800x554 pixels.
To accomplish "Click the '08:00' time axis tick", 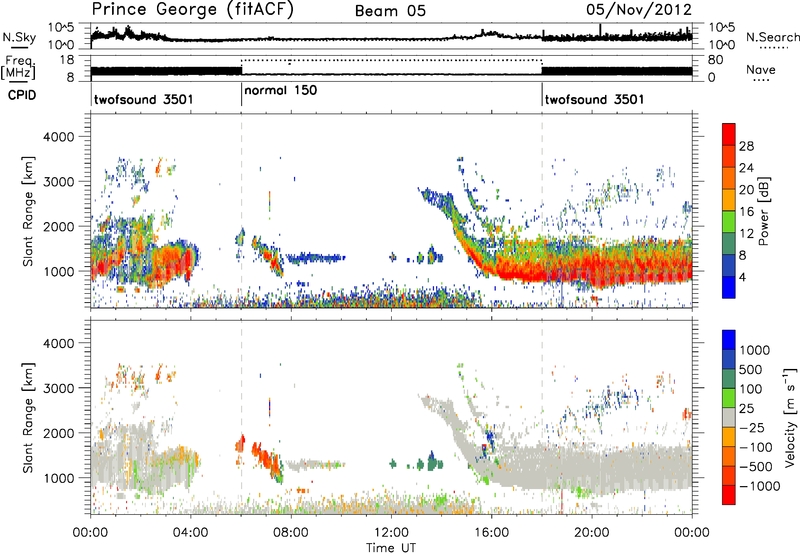I will point(291,532).
